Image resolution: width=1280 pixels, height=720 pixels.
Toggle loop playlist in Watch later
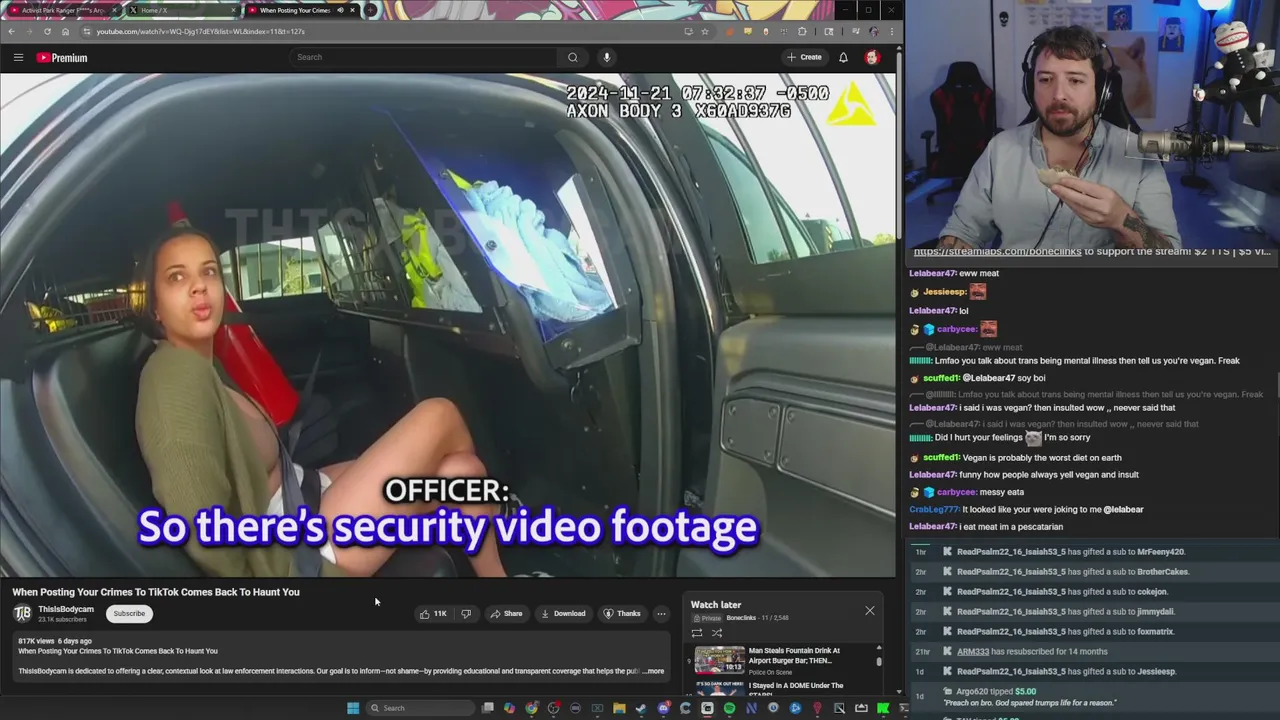(x=697, y=632)
